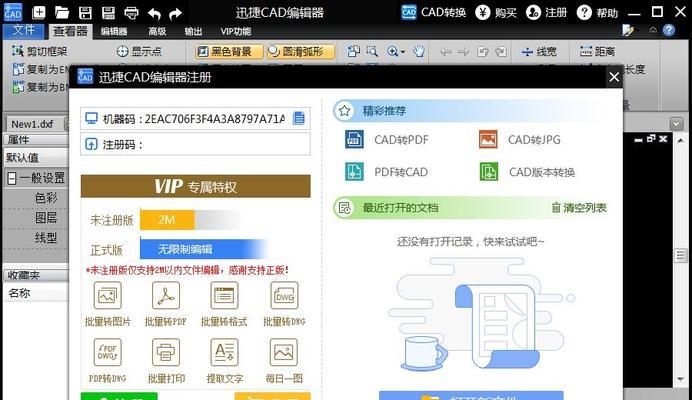The image size is (692, 400).
Task: Click the 线宽 line width button
Action: click(539, 52)
